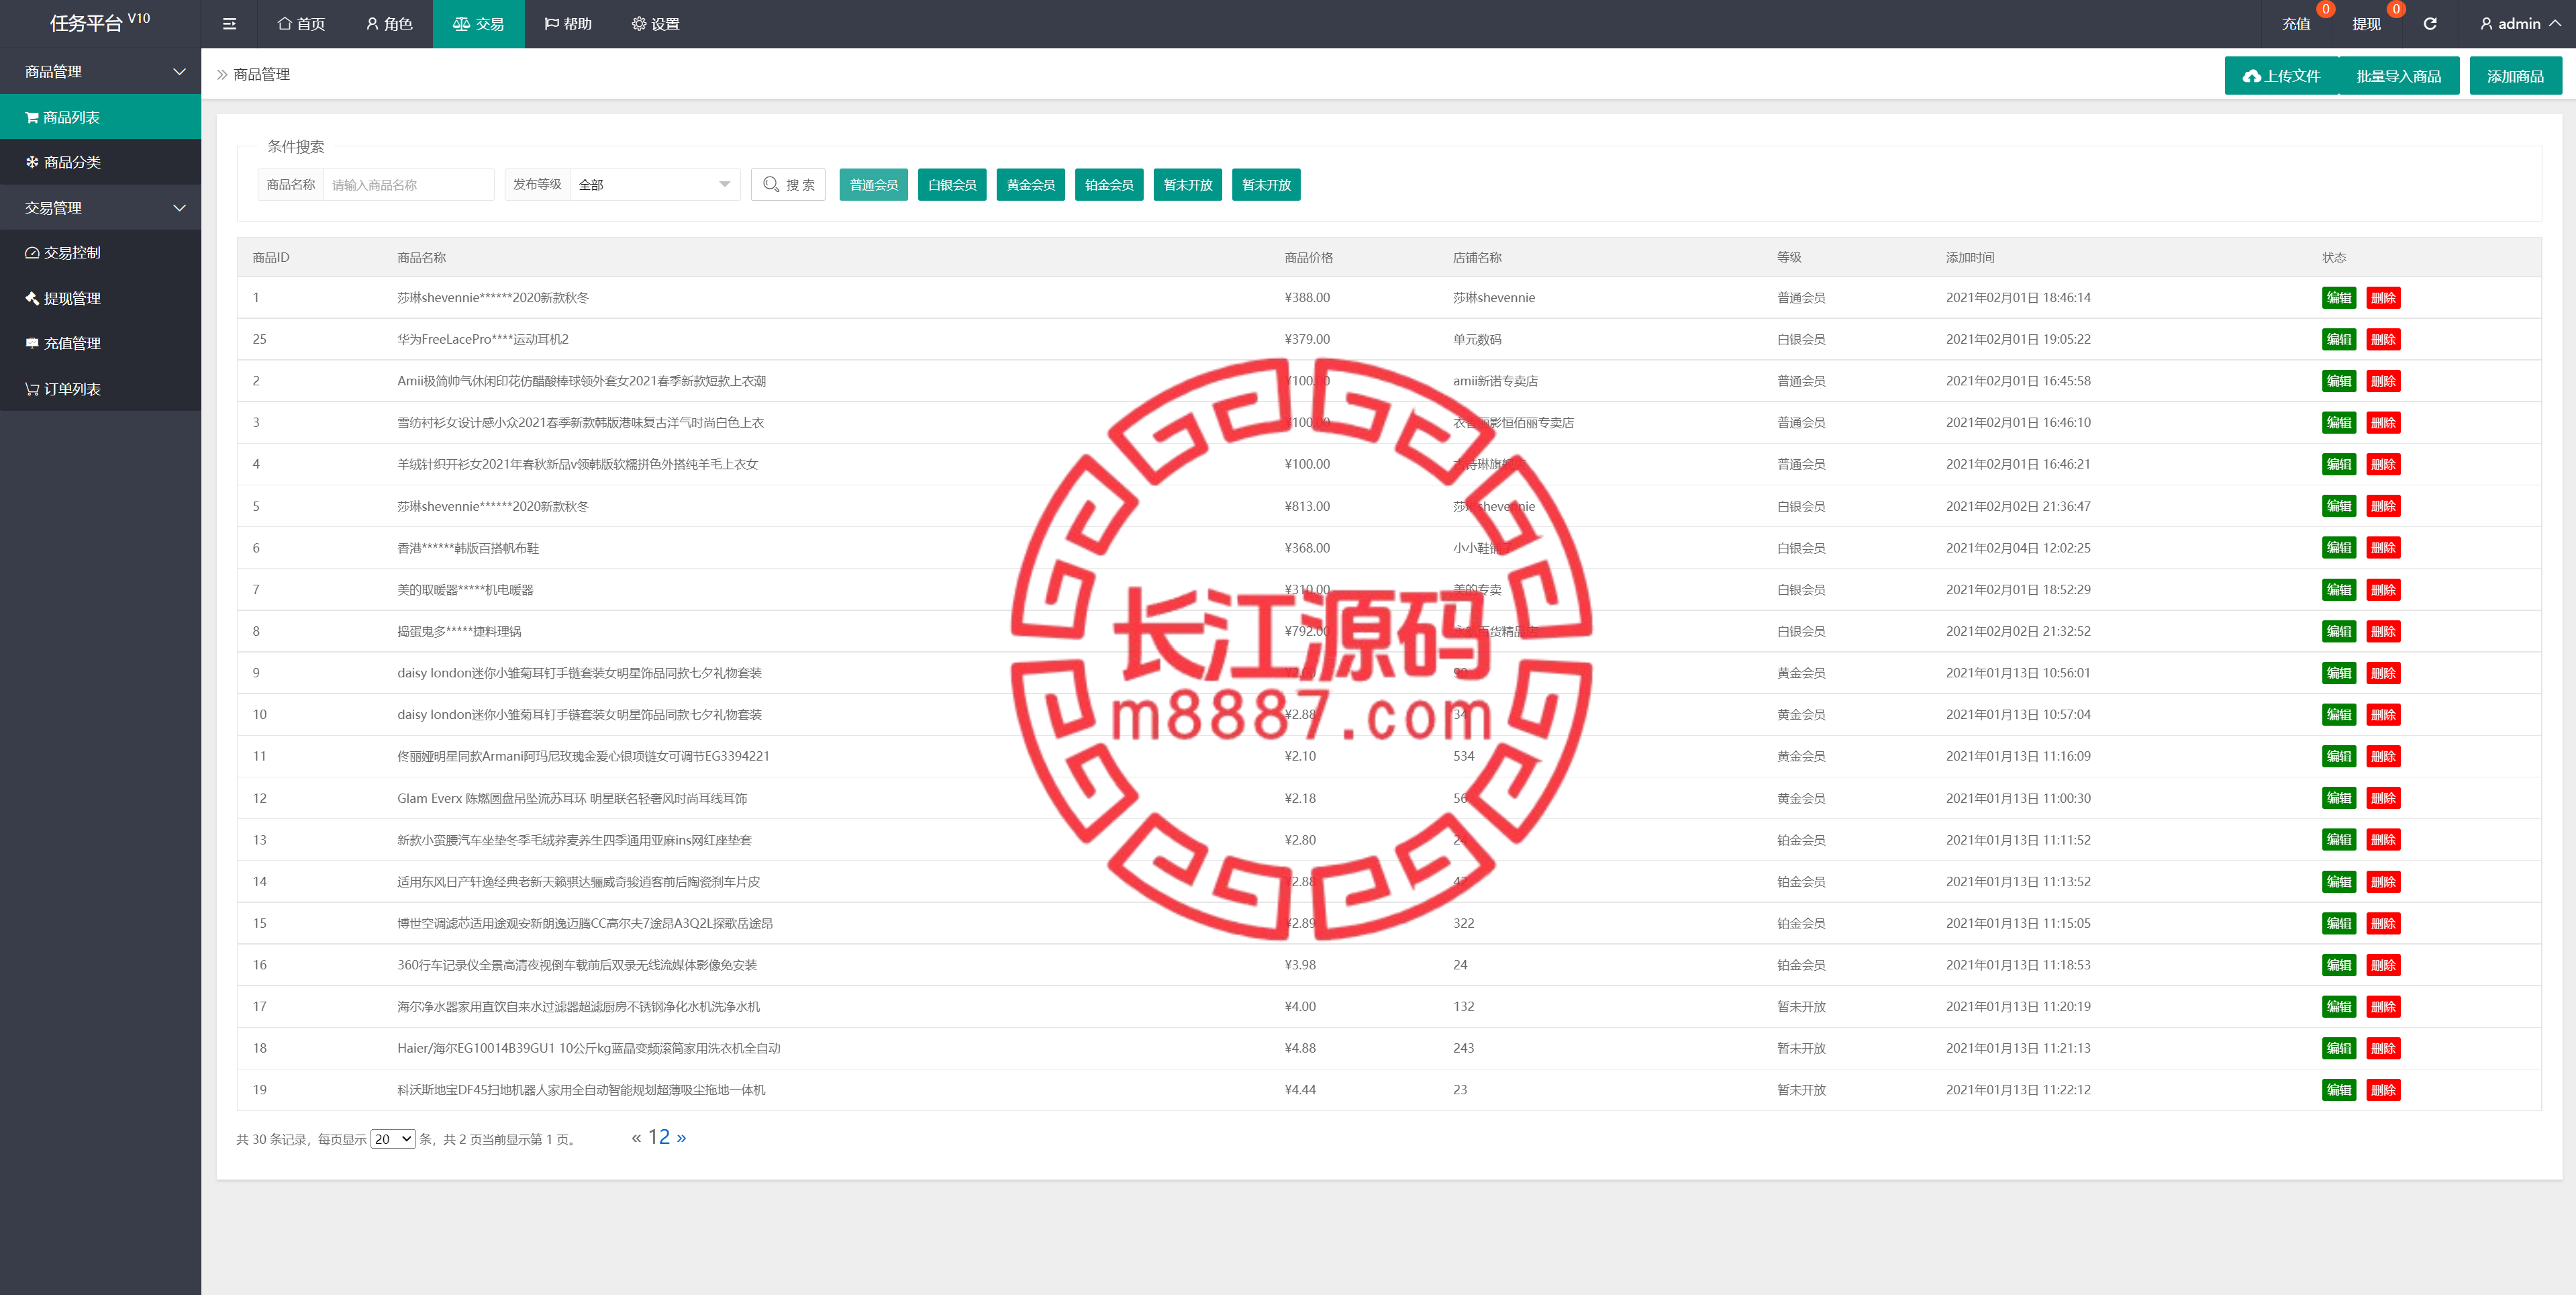Click 提现 withdrawal notification link
The image size is (2576, 1295).
(x=2366, y=24)
